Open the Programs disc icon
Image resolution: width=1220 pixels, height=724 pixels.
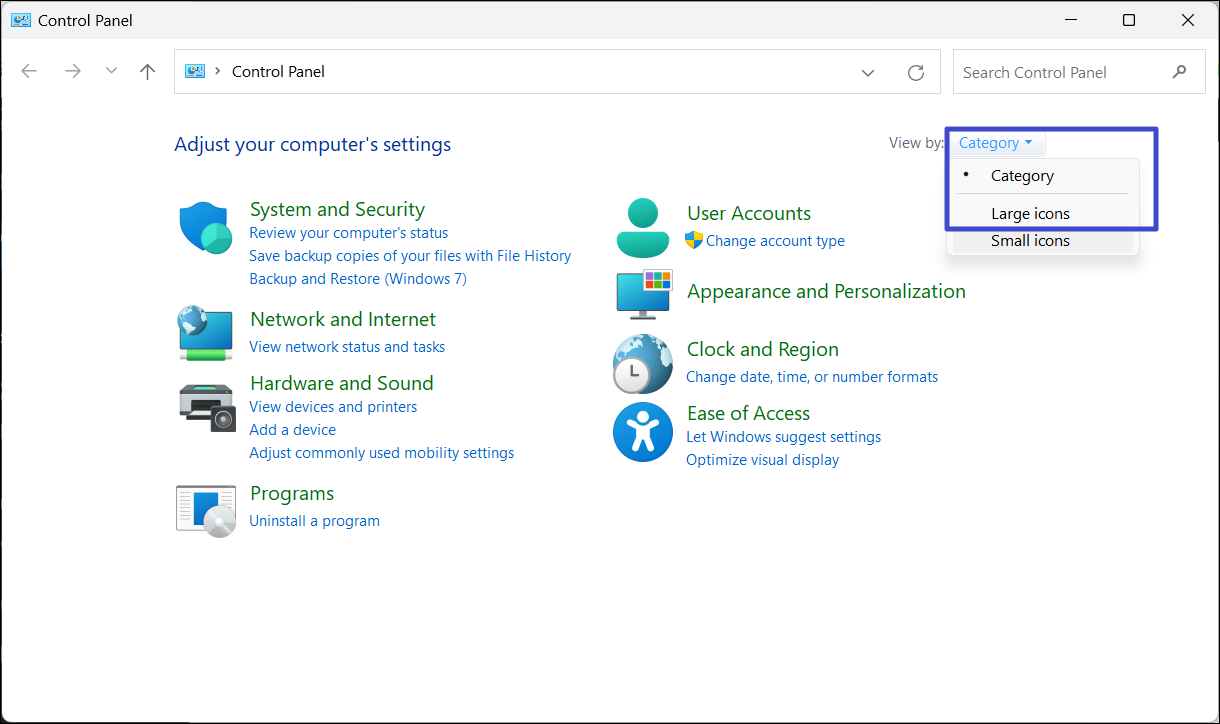206,510
